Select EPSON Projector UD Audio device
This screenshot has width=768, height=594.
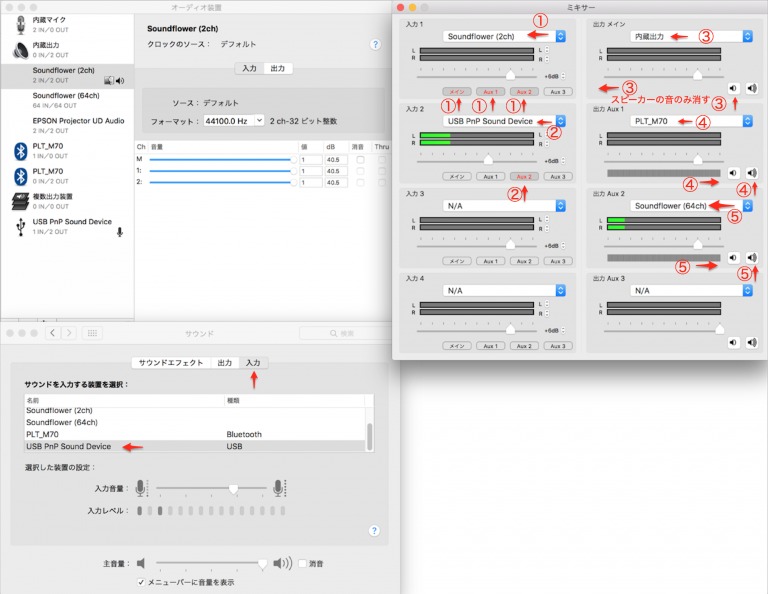[x=67, y=125]
